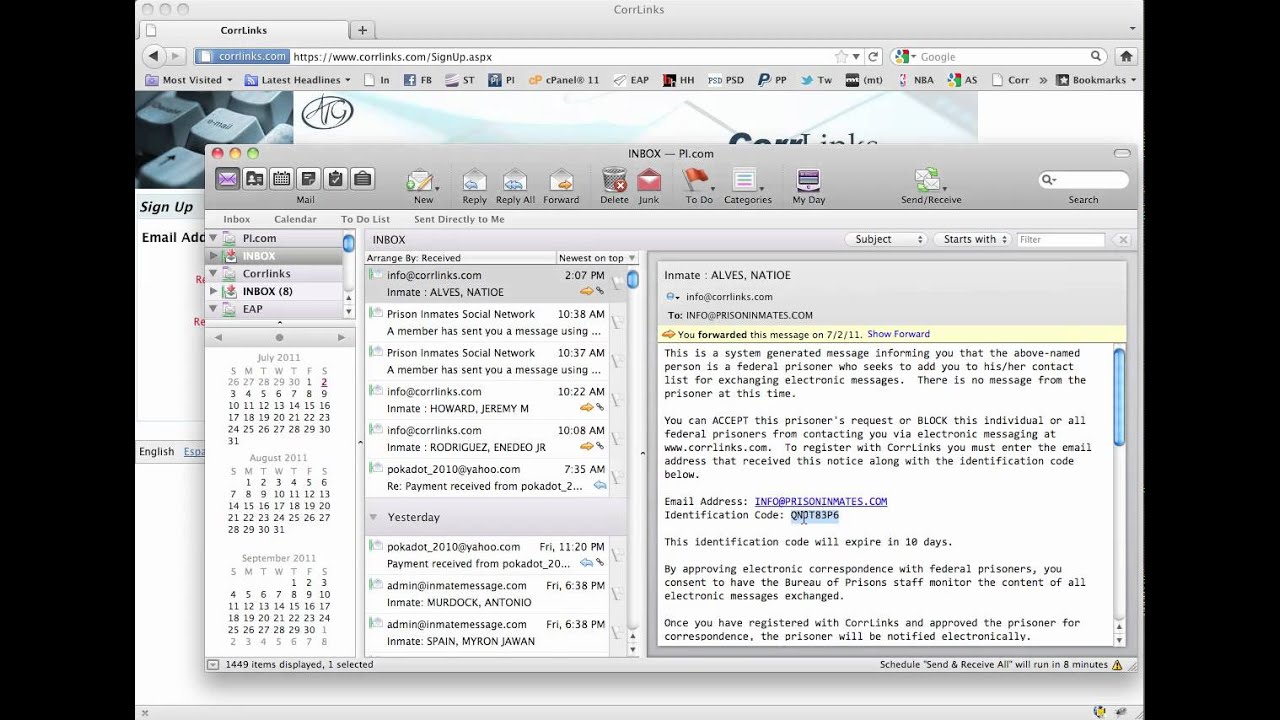Click folder list scrollbar thumb

point(348,242)
